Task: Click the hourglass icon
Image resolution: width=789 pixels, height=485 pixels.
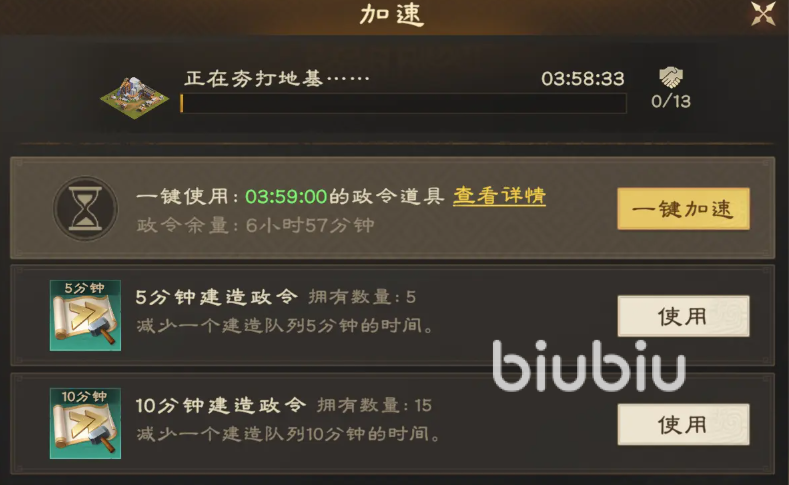Action: 86,208
